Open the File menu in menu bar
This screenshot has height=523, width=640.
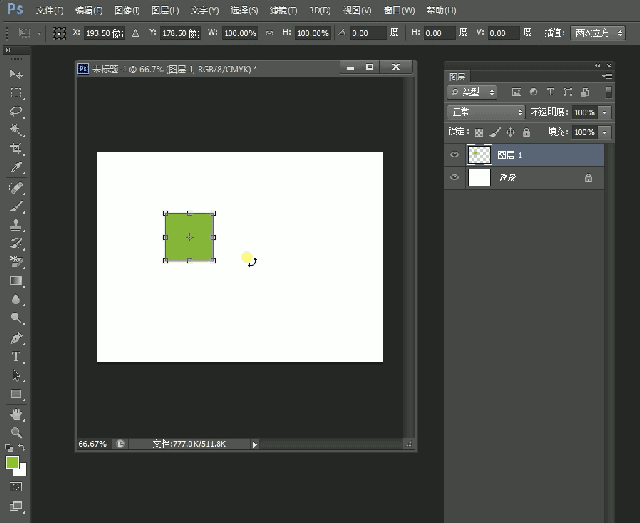tap(49, 10)
